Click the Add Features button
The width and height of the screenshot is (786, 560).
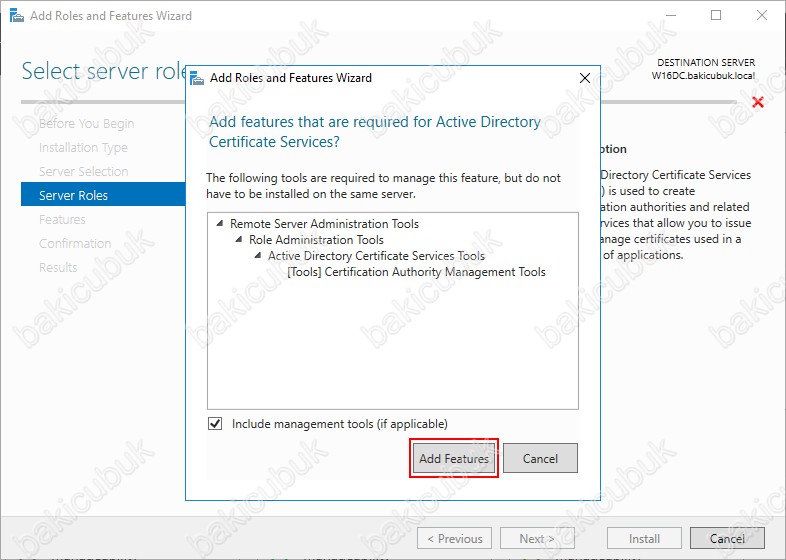click(454, 458)
